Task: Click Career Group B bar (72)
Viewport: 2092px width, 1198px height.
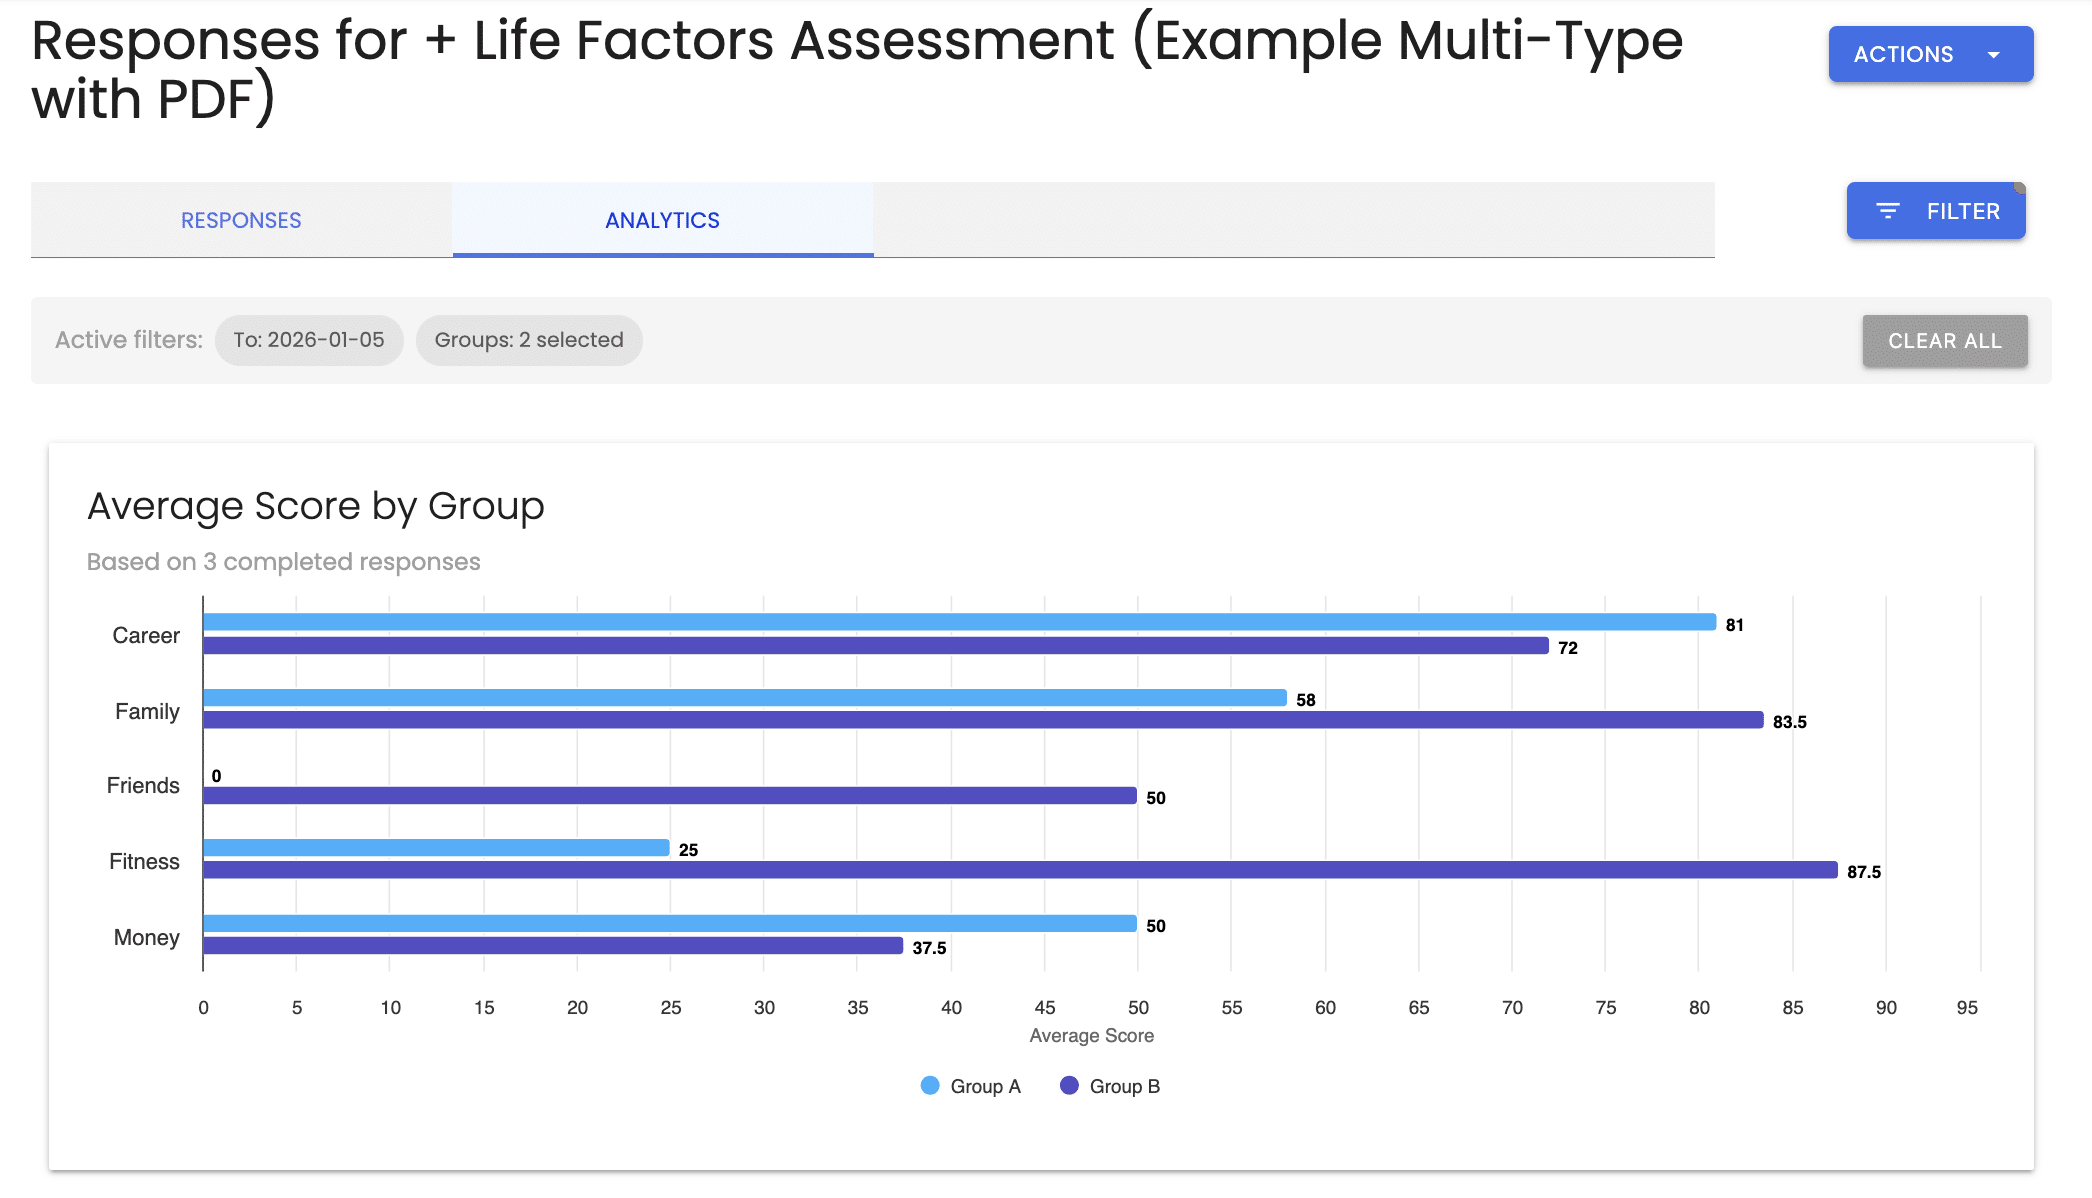Action: pos(876,646)
